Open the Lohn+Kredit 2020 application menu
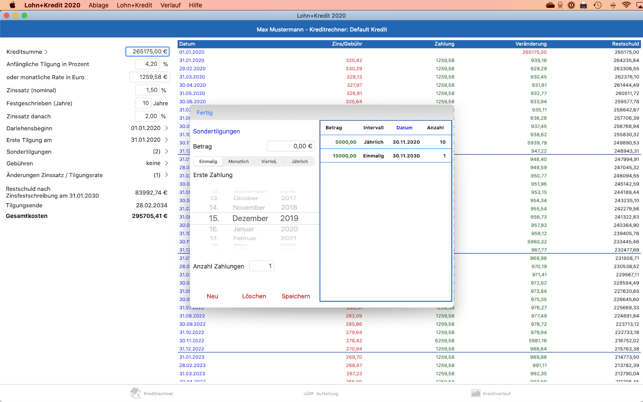Screen dimensions: 643x402 (x=52, y=5)
